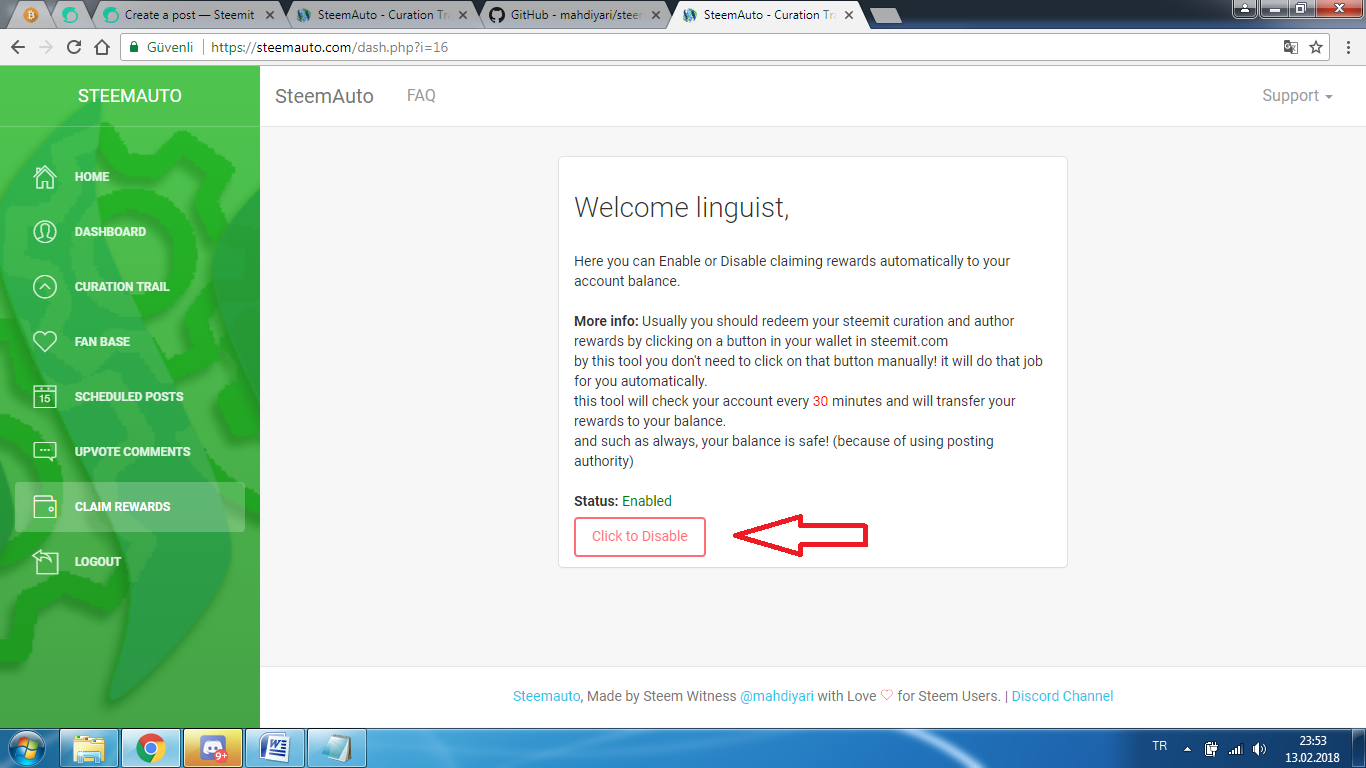Click the Dashboard user icon
This screenshot has height=768, width=1366.
(x=45, y=232)
